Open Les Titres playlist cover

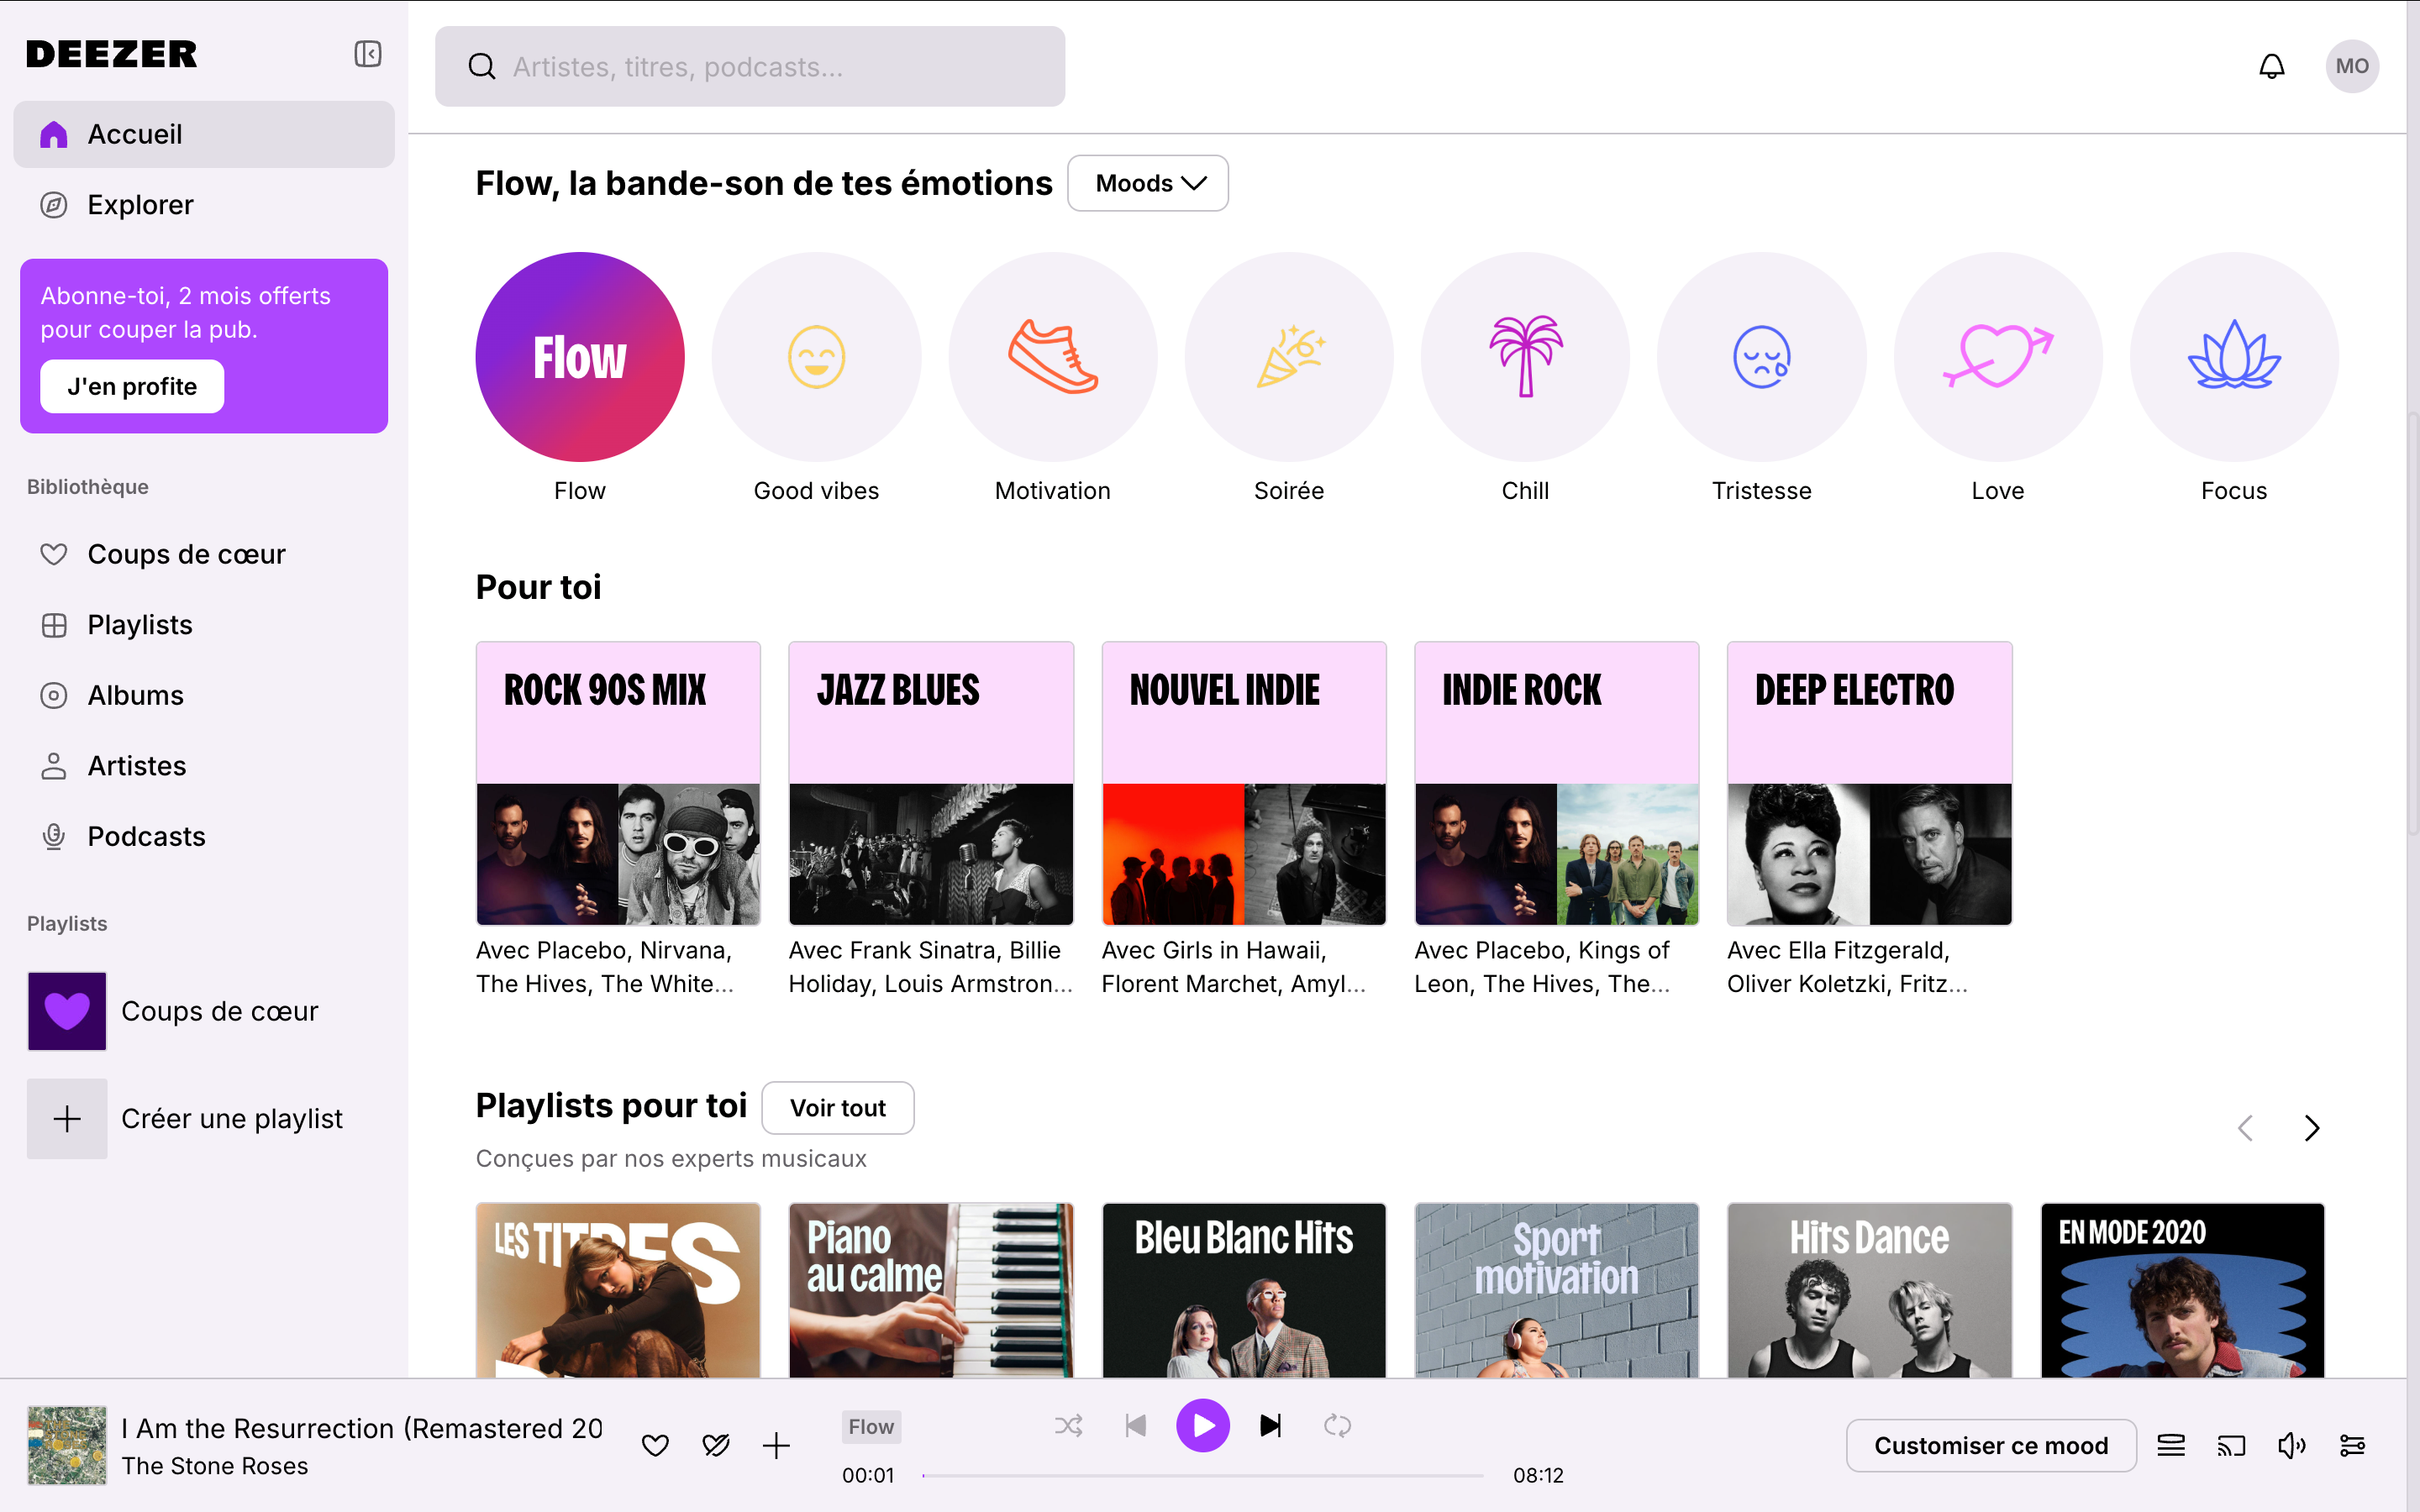point(618,1290)
